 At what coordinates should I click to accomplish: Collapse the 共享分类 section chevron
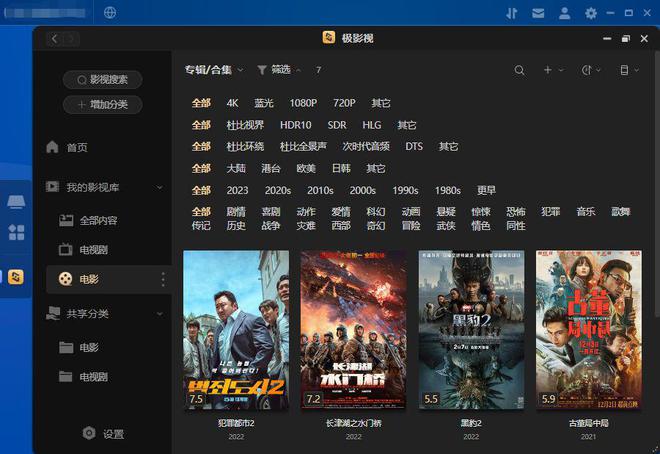point(160,313)
